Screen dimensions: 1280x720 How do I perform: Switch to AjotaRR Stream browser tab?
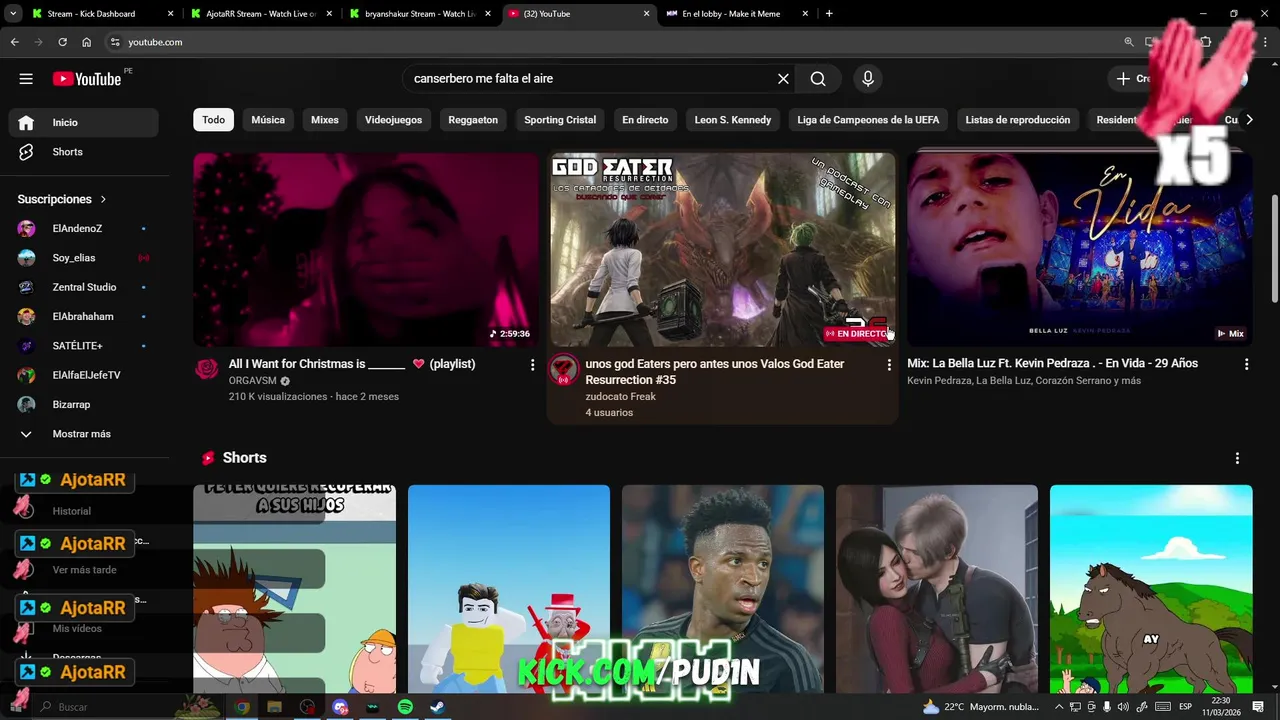[263, 14]
